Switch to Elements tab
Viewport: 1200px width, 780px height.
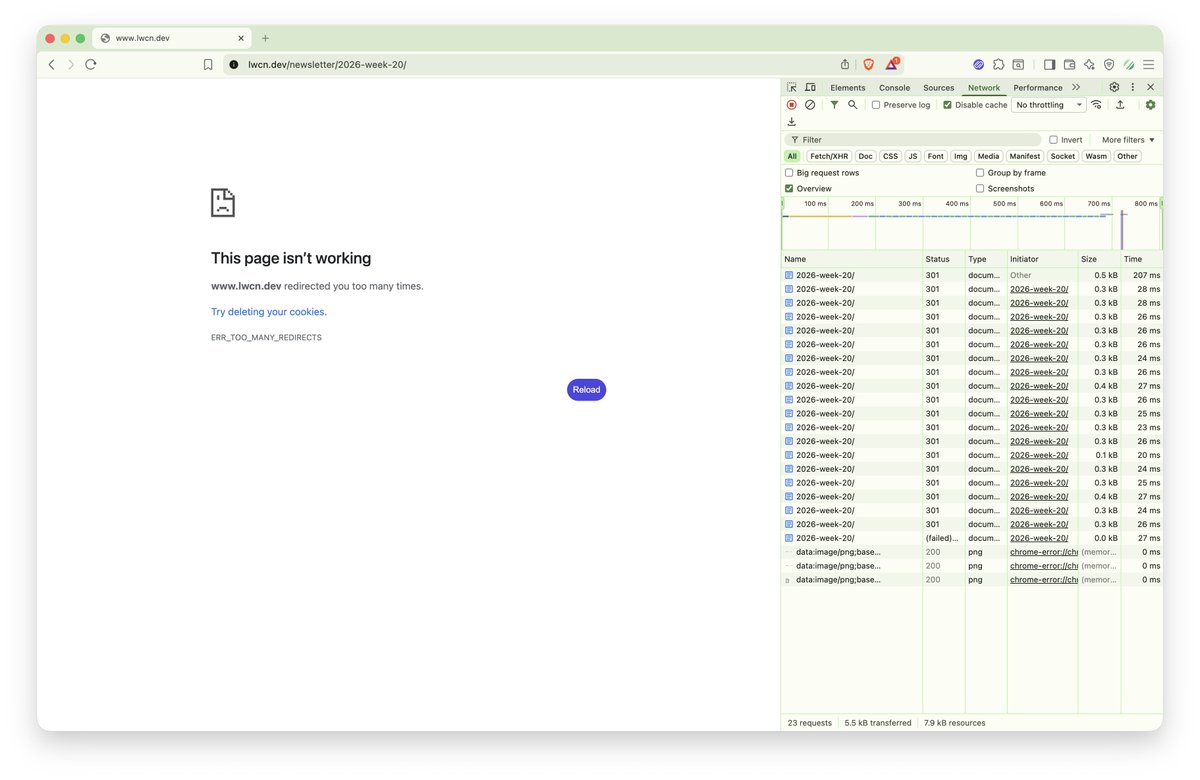pos(848,88)
